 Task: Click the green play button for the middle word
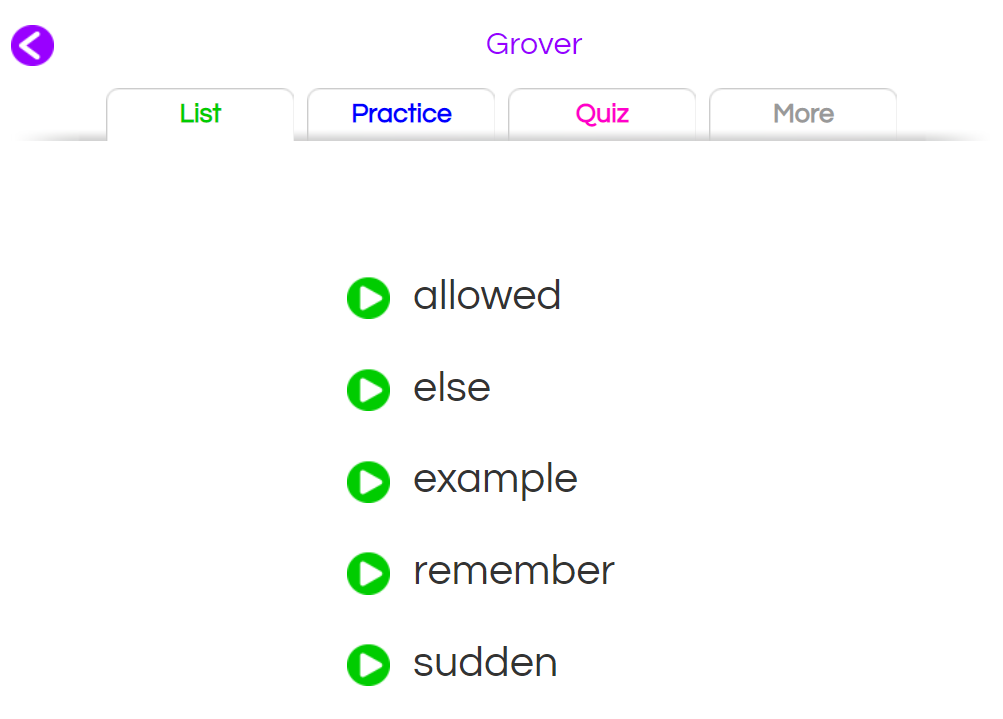[x=368, y=482]
